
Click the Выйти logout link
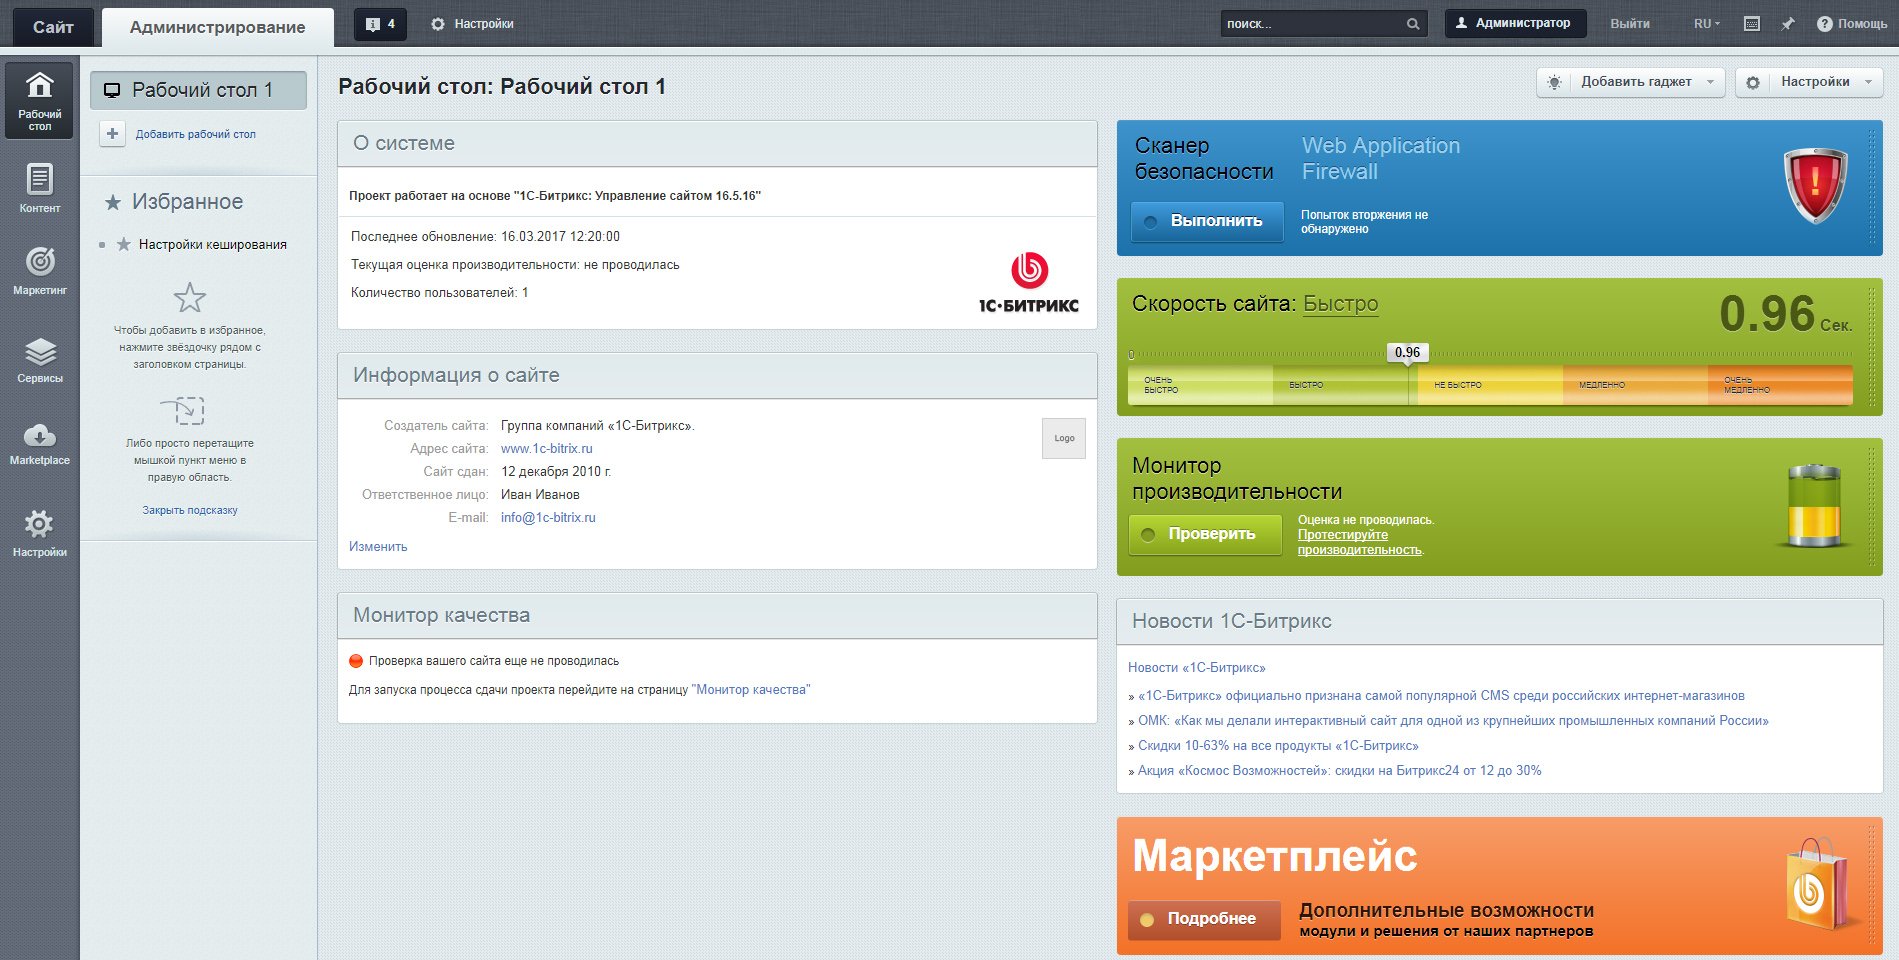1630,24
